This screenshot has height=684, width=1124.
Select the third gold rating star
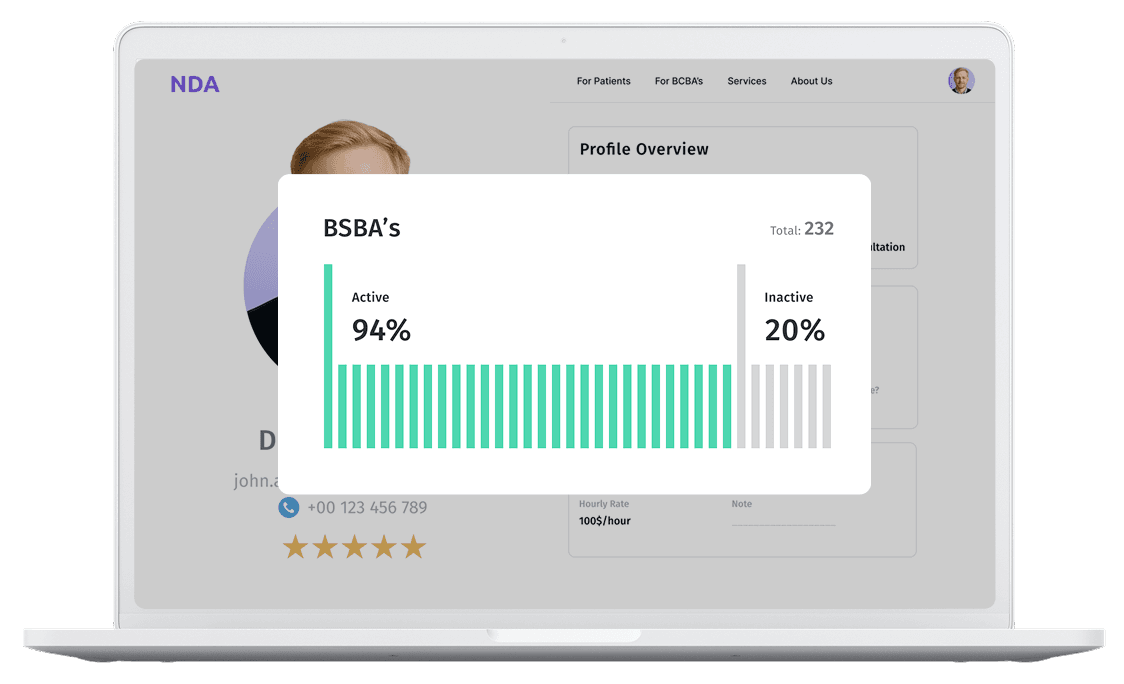pos(354,547)
